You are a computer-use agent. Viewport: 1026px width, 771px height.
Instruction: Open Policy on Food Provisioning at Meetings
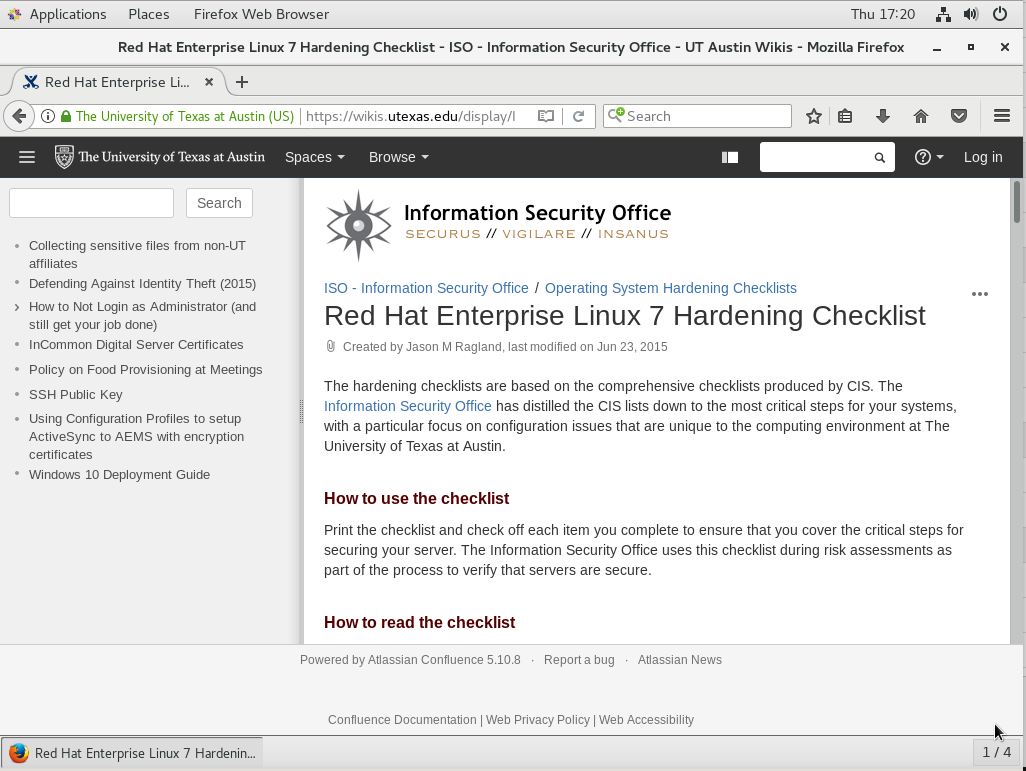coord(145,369)
